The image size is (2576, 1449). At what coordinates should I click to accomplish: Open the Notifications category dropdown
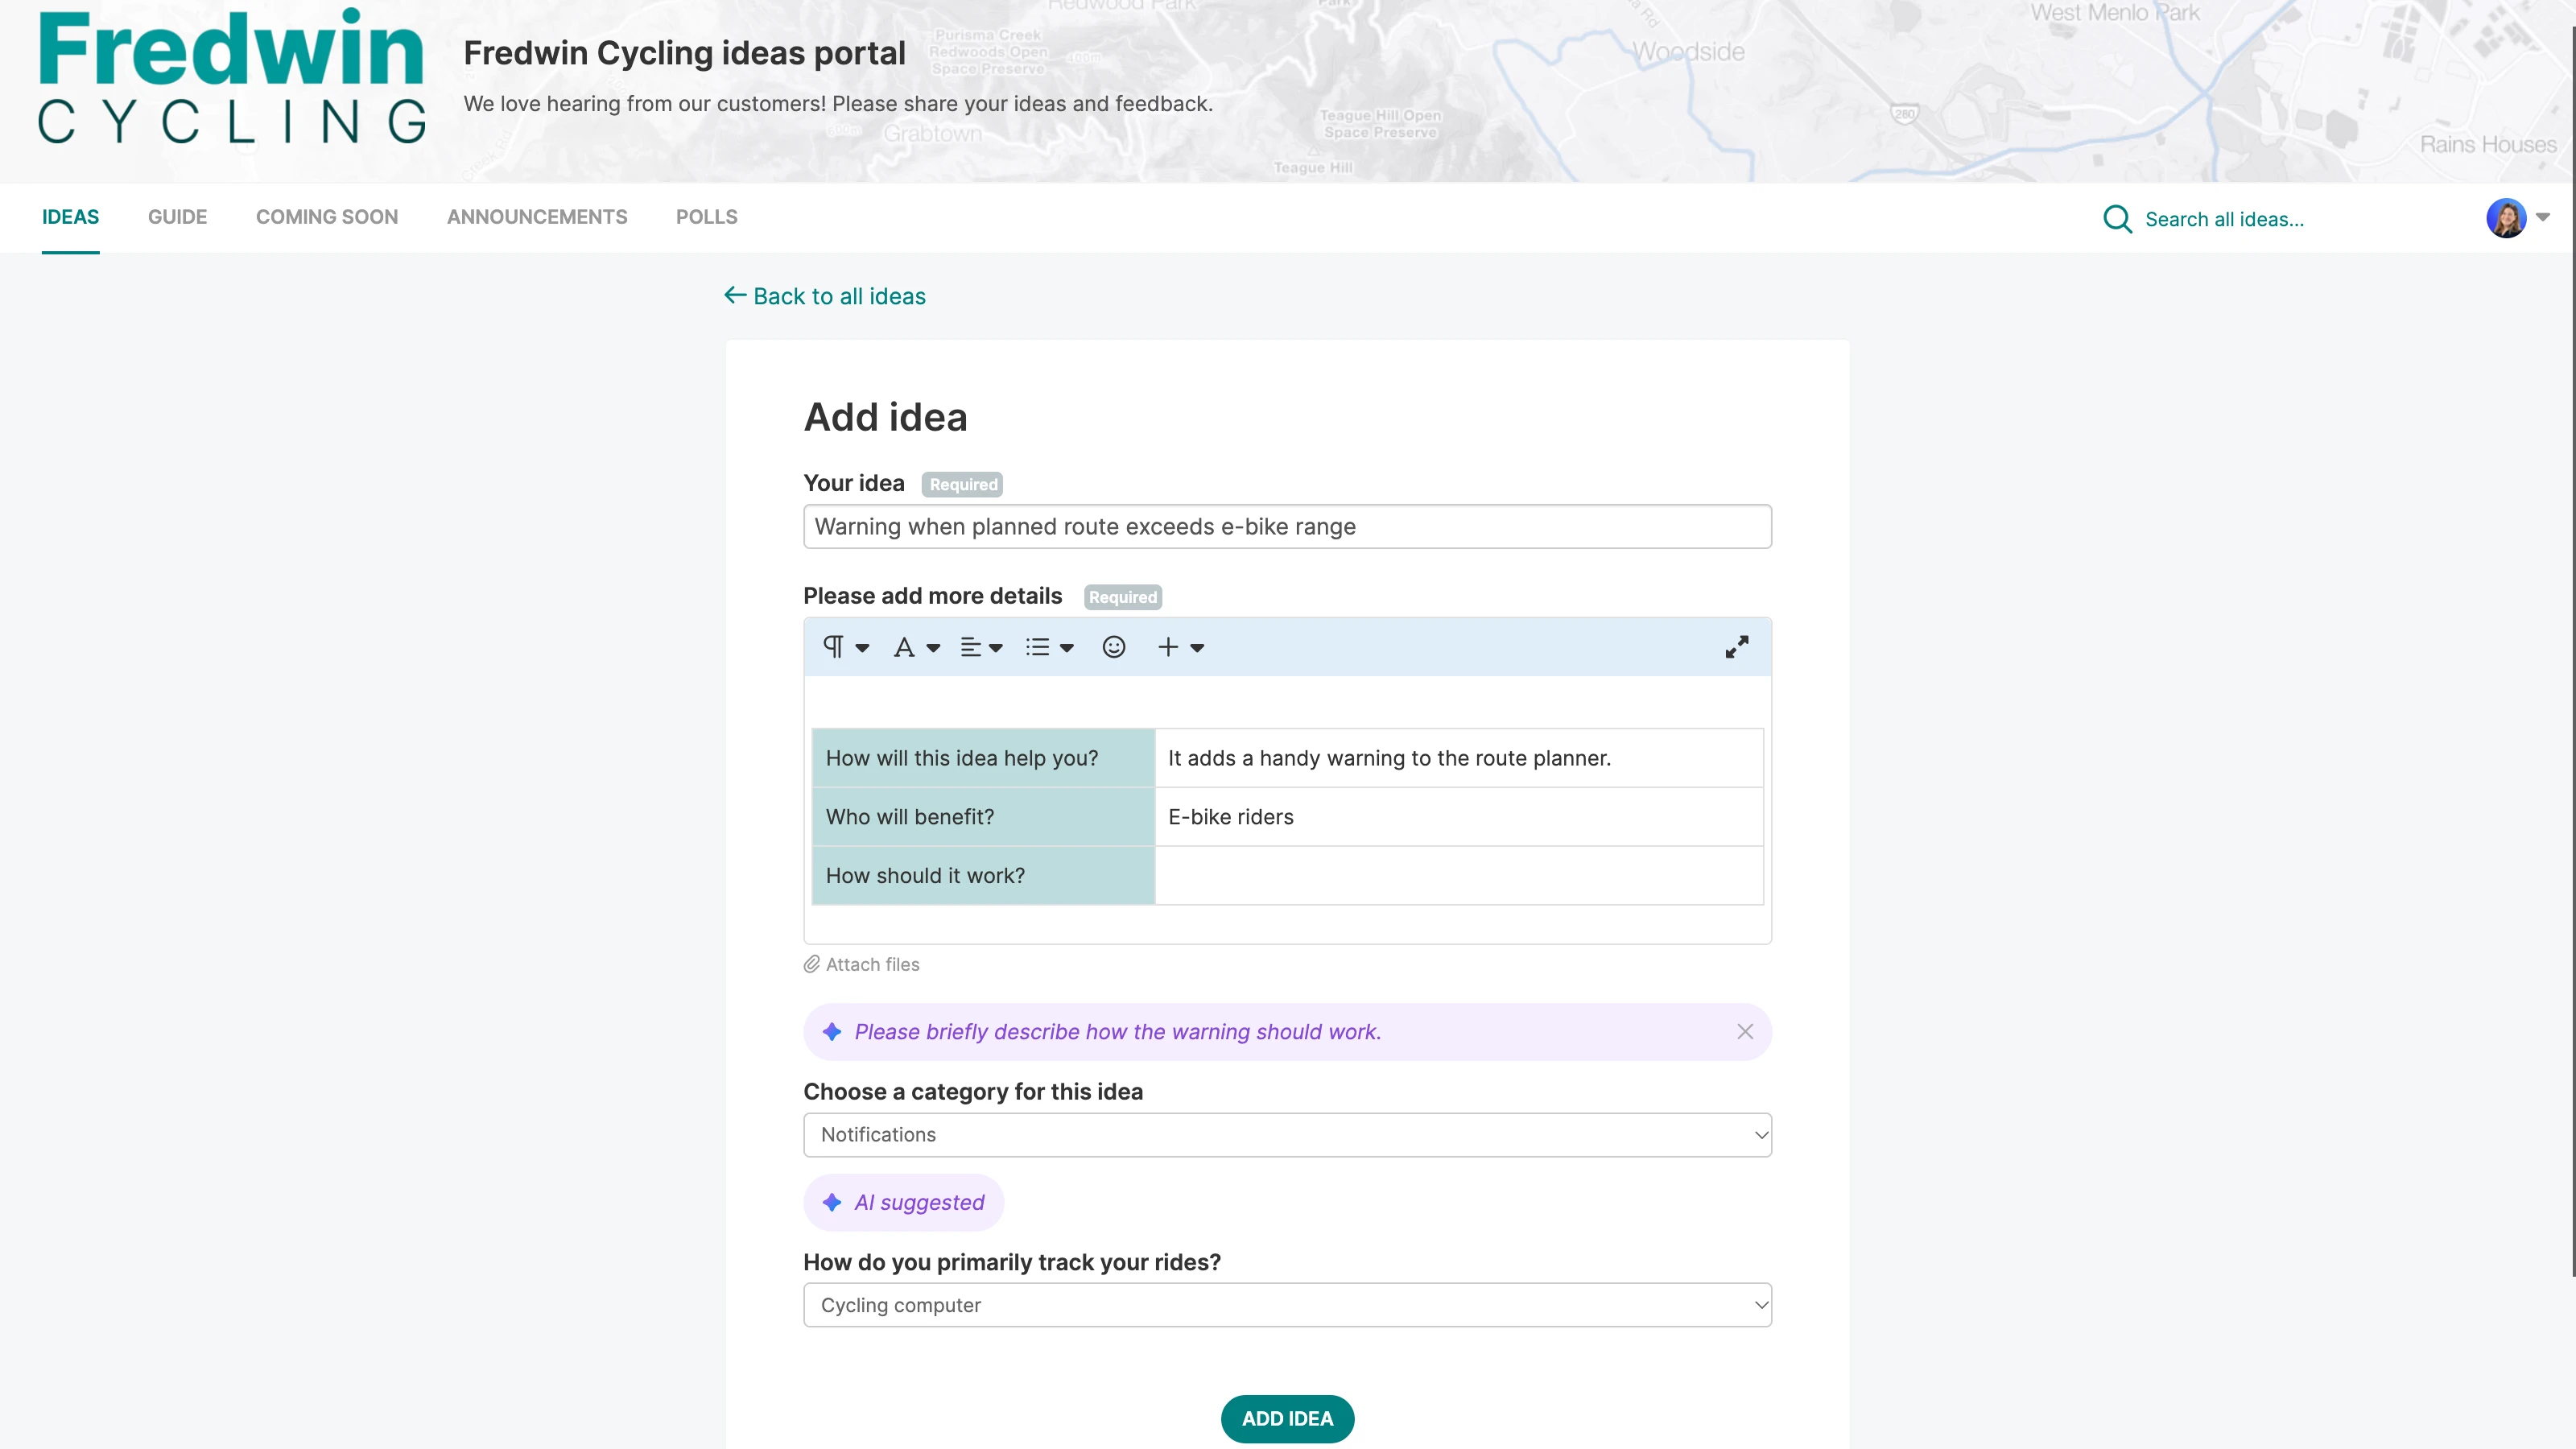(1287, 1135)
